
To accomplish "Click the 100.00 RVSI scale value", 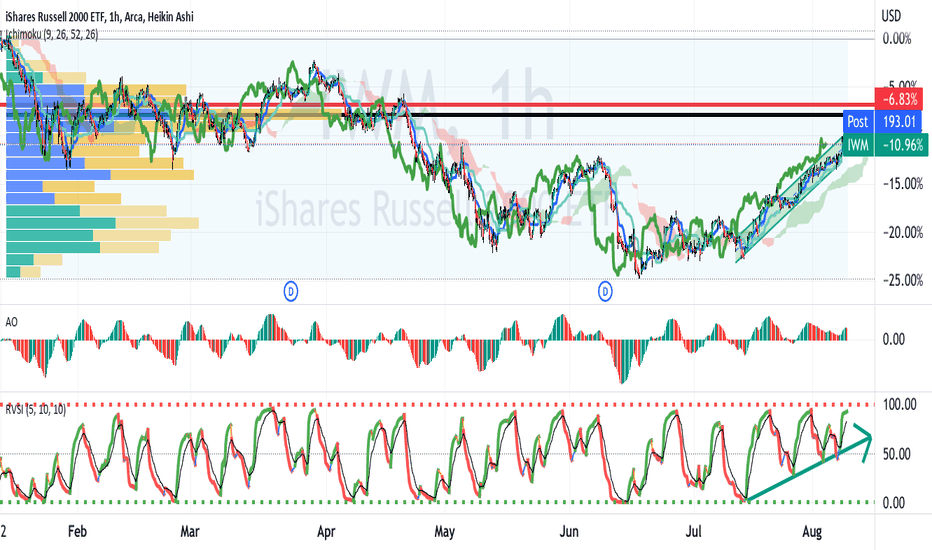I will [900, 405].
